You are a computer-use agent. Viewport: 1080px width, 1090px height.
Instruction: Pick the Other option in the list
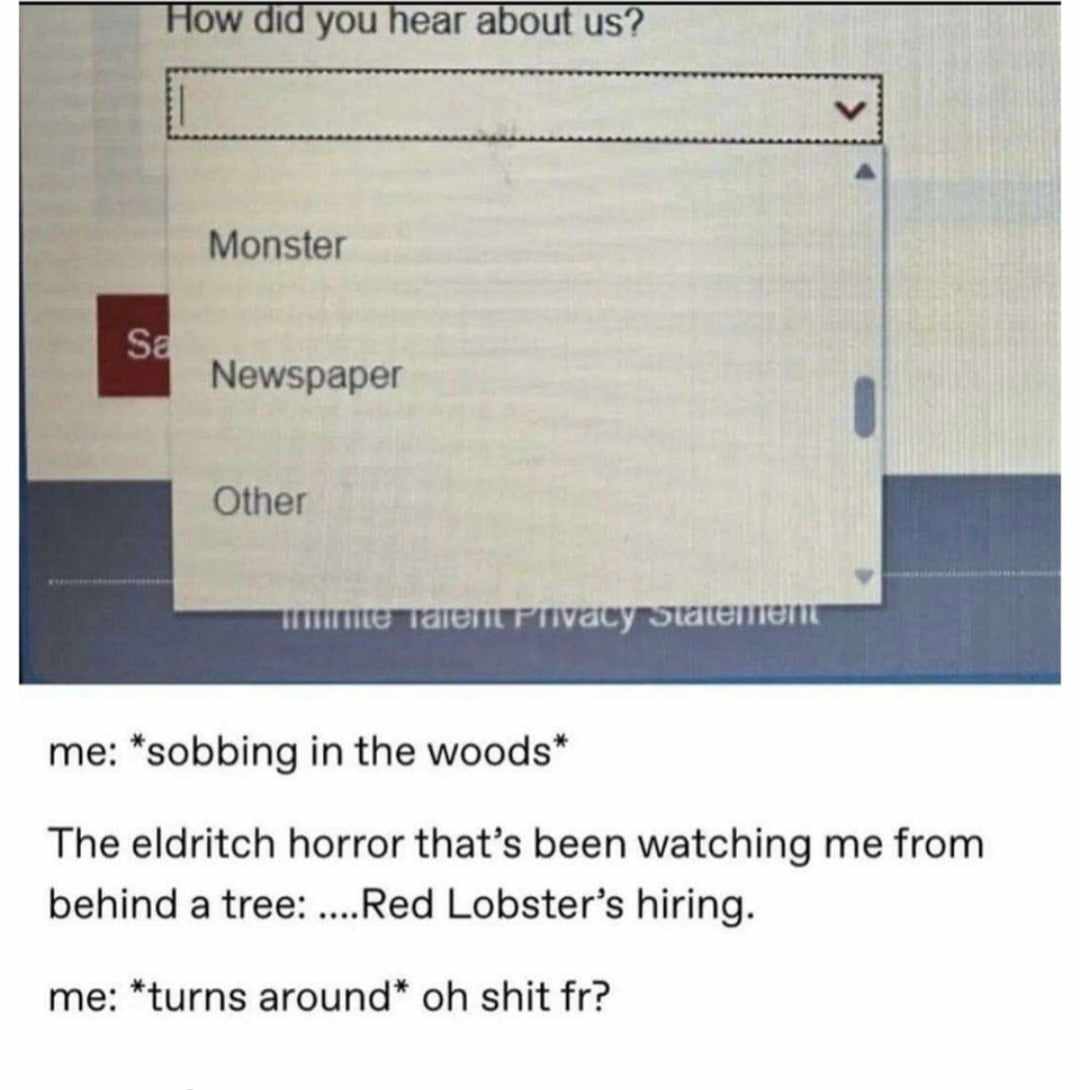pos(259,501)
